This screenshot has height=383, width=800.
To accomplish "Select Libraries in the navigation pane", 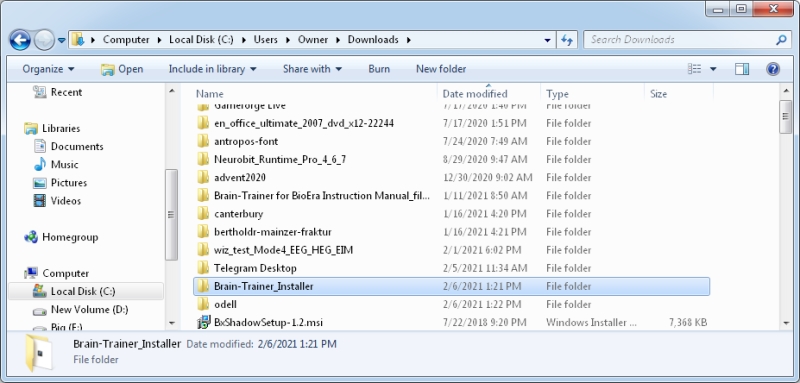I will click(52, 129).
